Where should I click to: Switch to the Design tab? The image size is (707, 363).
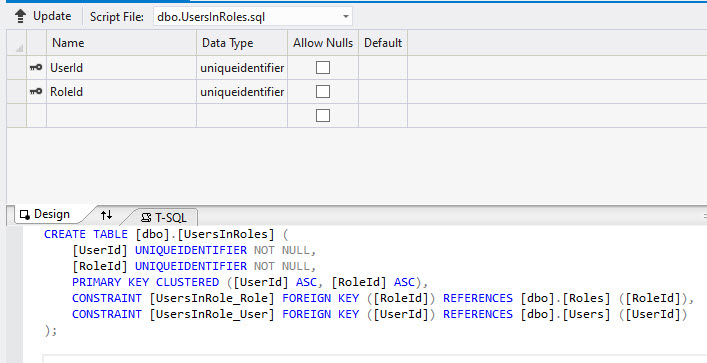tap(45, 214)
